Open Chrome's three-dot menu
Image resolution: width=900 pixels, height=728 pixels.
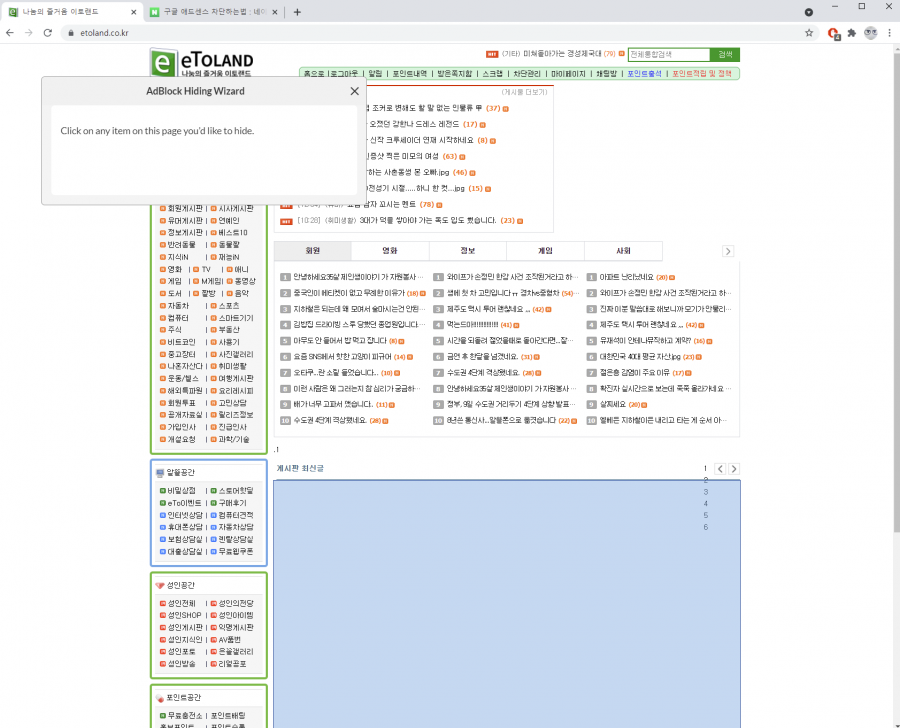tap(889, 33)
